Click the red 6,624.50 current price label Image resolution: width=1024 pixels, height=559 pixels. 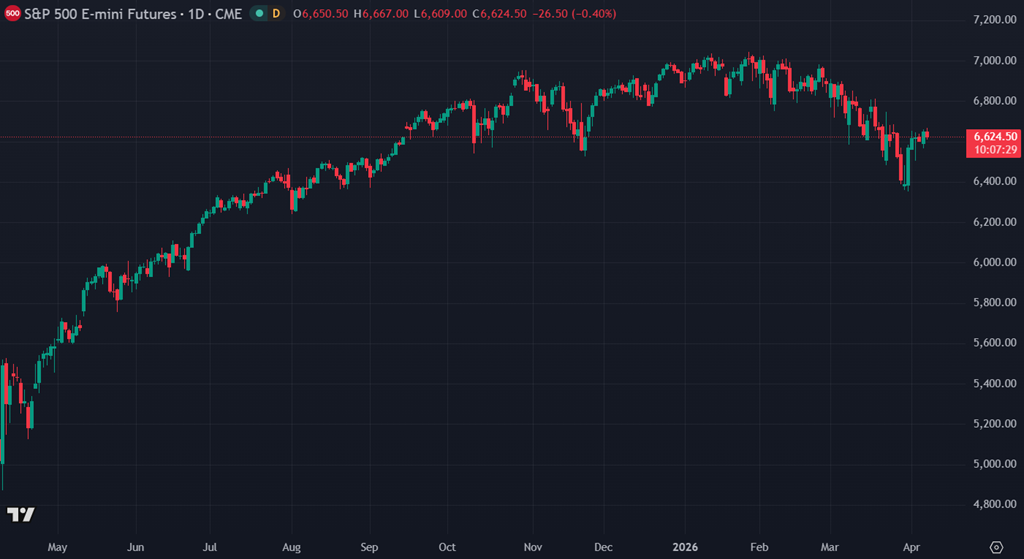(x=993, y=136)
